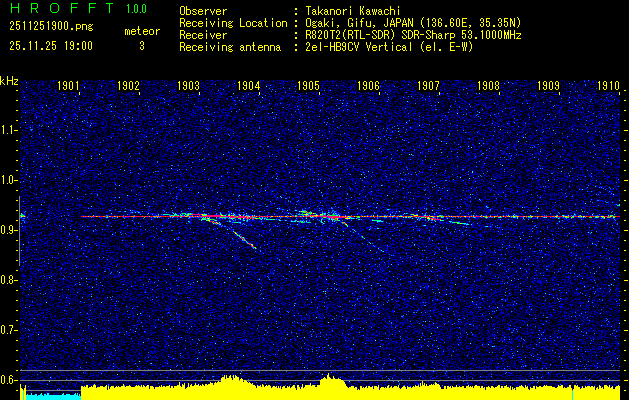Click the 1.1 kHz axis label
The width and height of the screenshot is (629, 400).
coord(8,130)
